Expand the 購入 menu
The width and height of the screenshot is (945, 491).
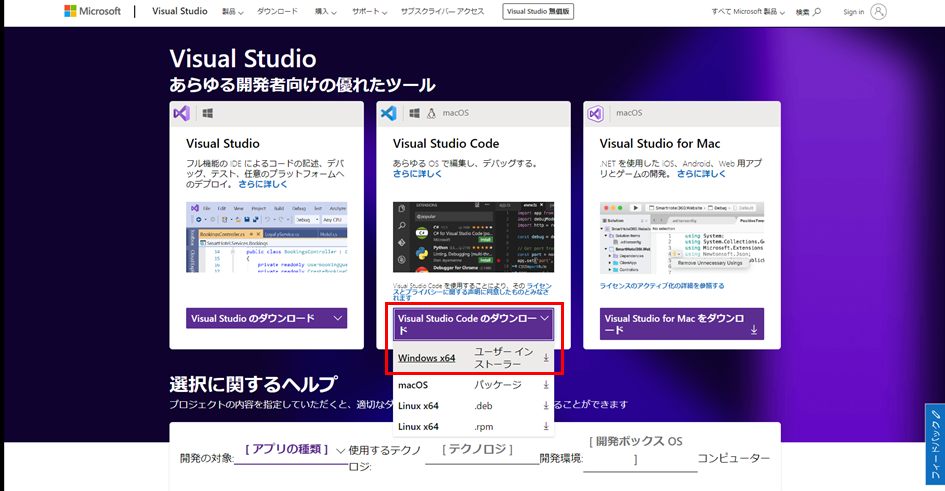325,11
